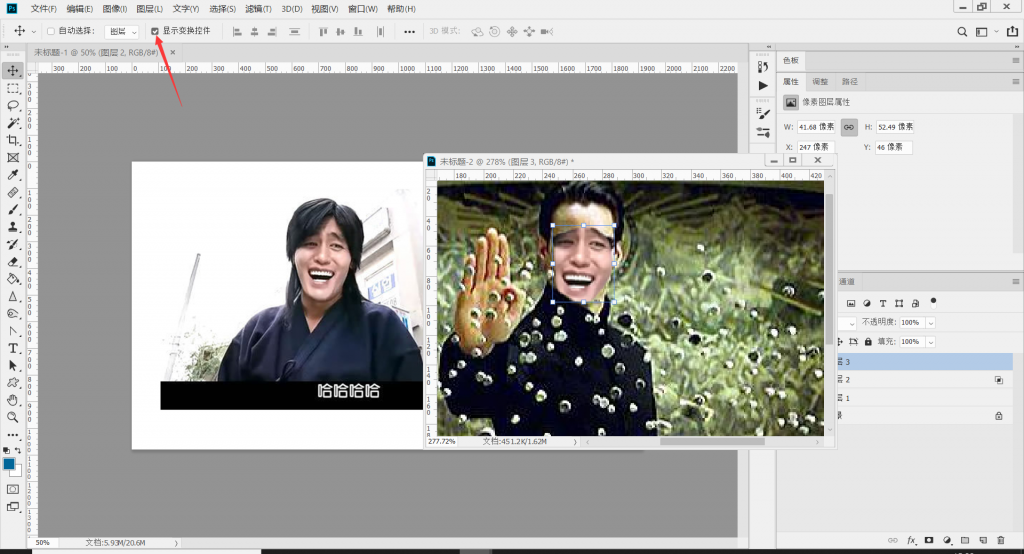Open the Actions panel play icon
Viewport: 1024px width, 554px height.
point(763,86)
